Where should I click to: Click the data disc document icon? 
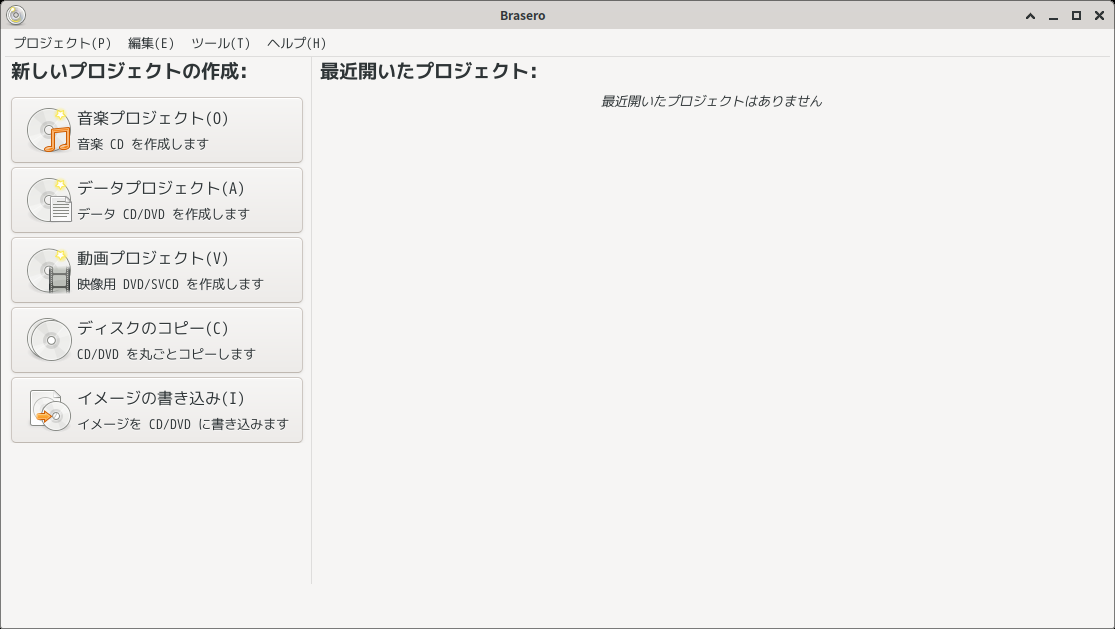49,200
